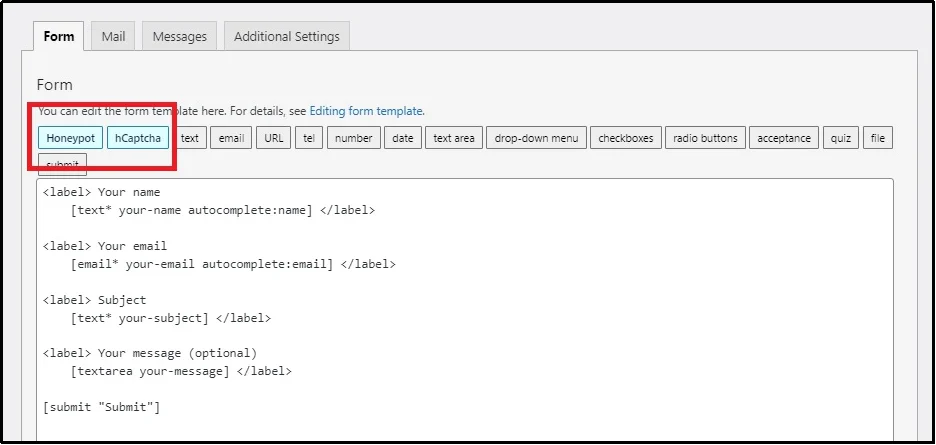Insert a drop-down menu tag
936x445 pixels.
pyautogui.click(x=536, y=138)
